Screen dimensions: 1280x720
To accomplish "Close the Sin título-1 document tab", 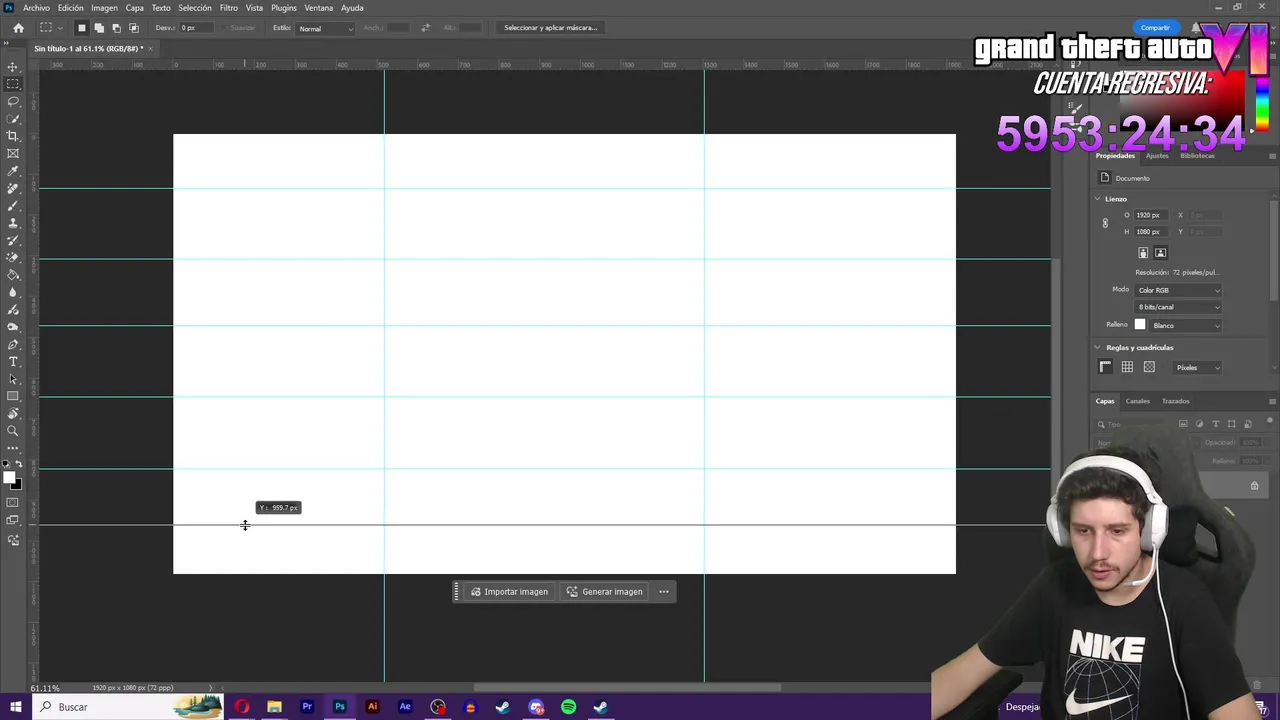I will coord(151,48).
